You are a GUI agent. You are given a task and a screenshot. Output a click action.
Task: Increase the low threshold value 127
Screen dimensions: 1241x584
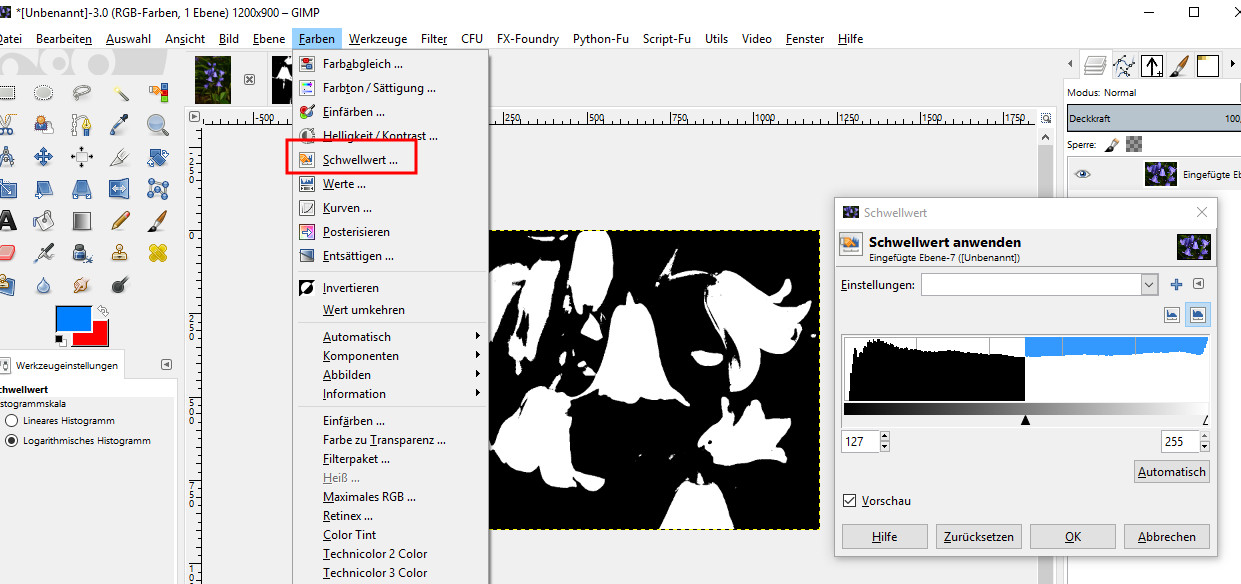885,436
